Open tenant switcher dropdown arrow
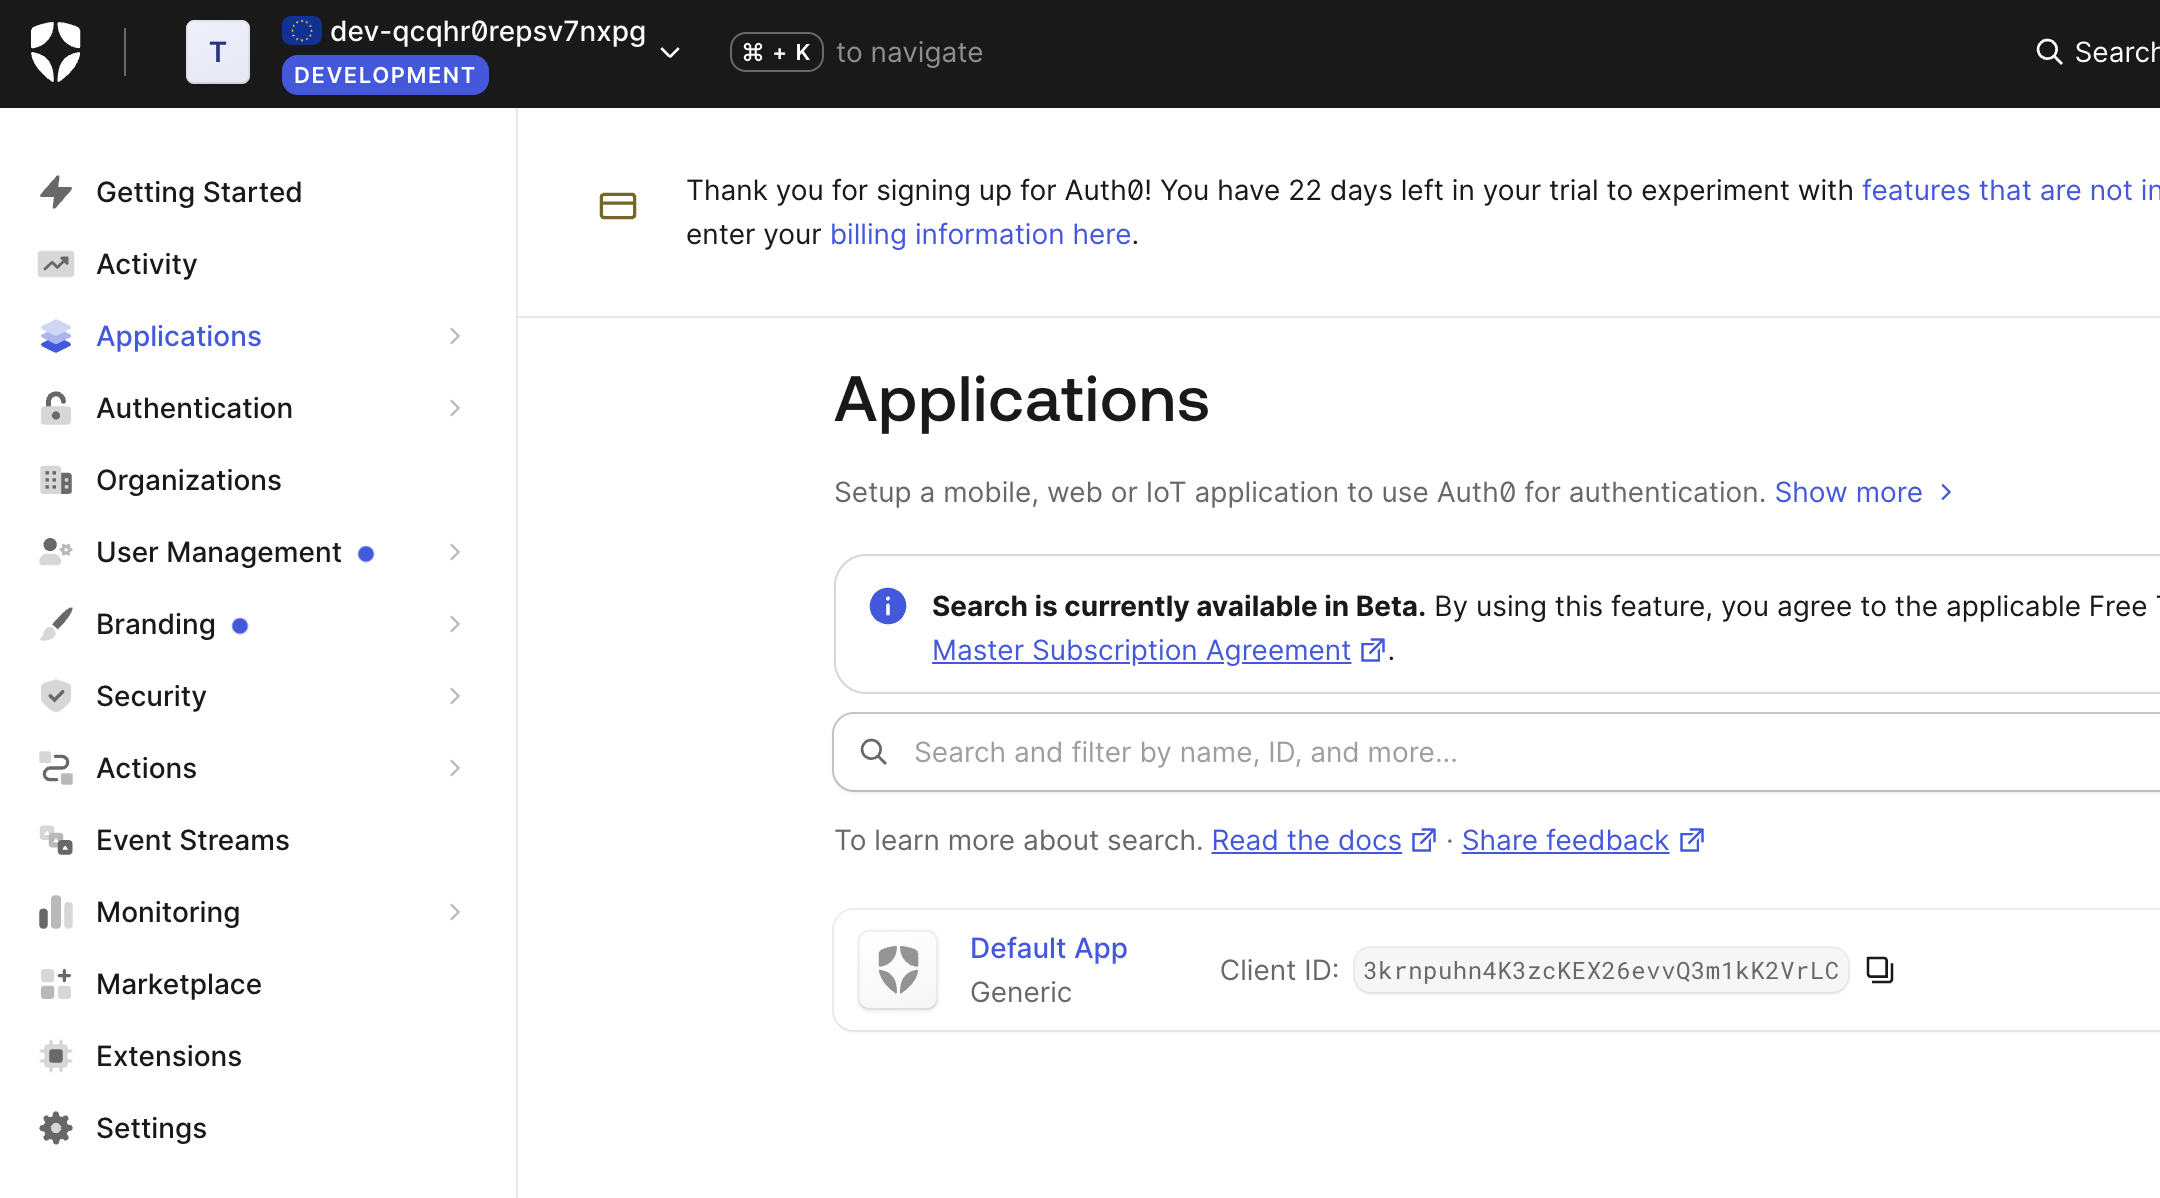Image resolution: width=2160 pixels, height=1198 pixels. (x=671, y=52)
